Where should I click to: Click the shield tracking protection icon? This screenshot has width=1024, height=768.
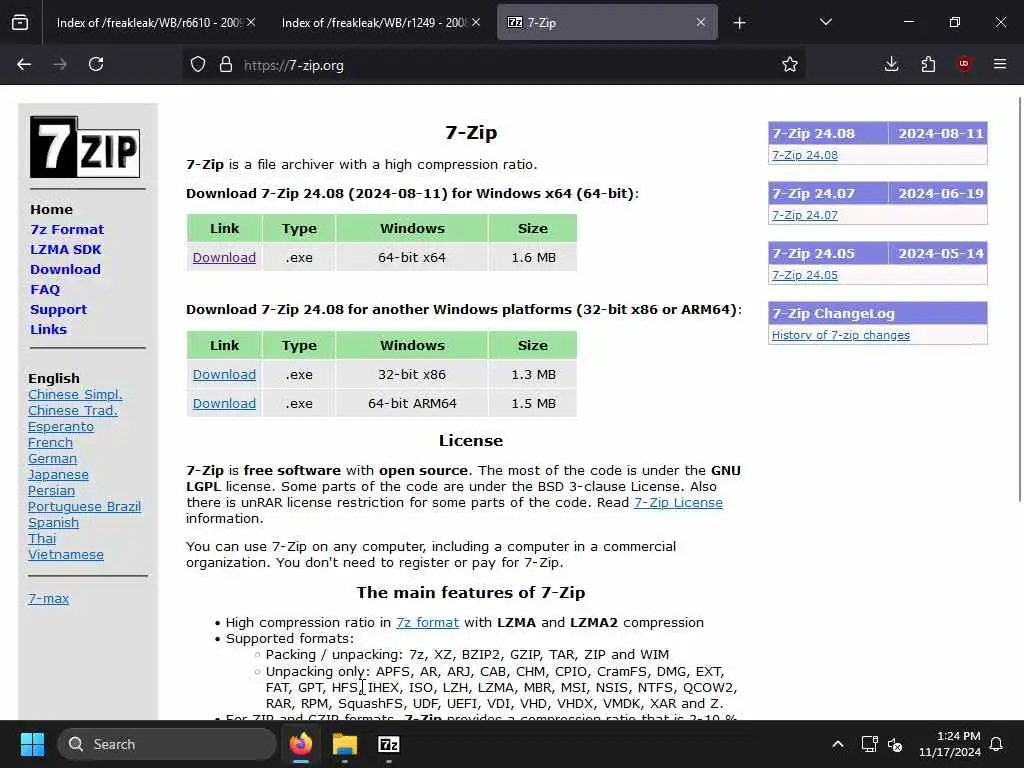[198, 64]
